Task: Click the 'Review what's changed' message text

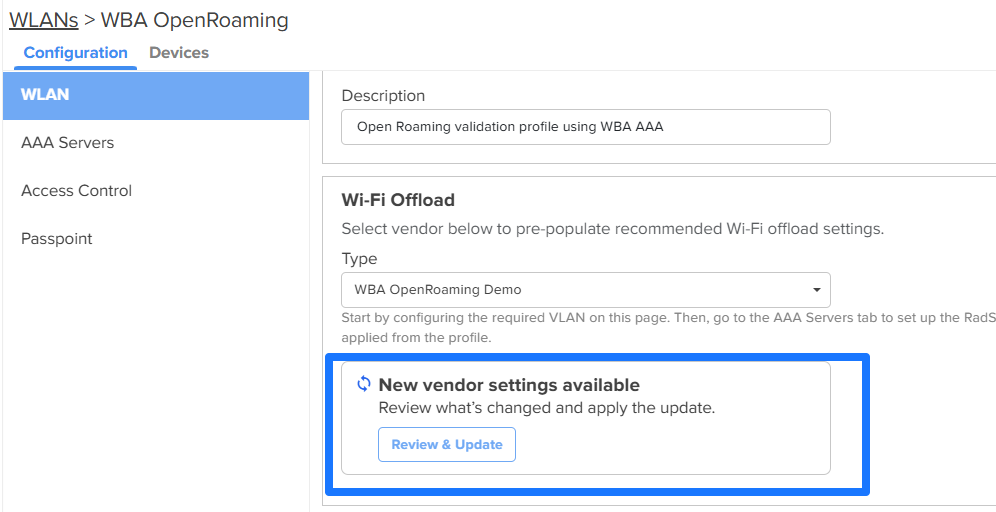Action: point(547,408)
